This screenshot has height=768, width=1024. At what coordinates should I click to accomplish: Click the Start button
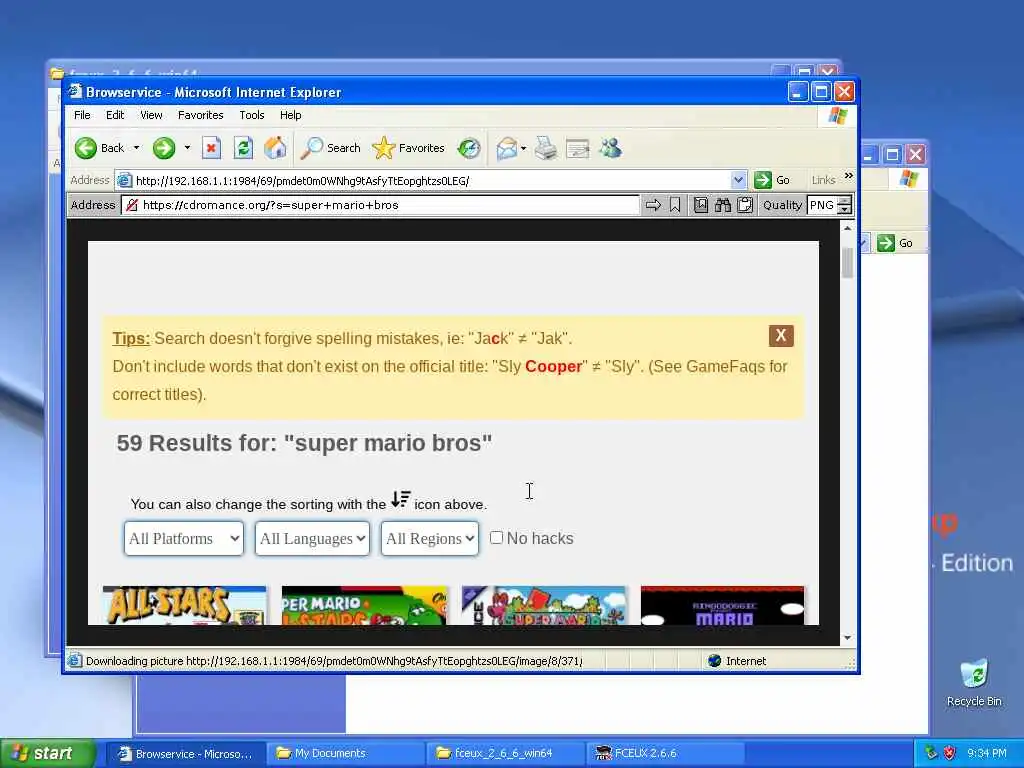pos(47,754)
